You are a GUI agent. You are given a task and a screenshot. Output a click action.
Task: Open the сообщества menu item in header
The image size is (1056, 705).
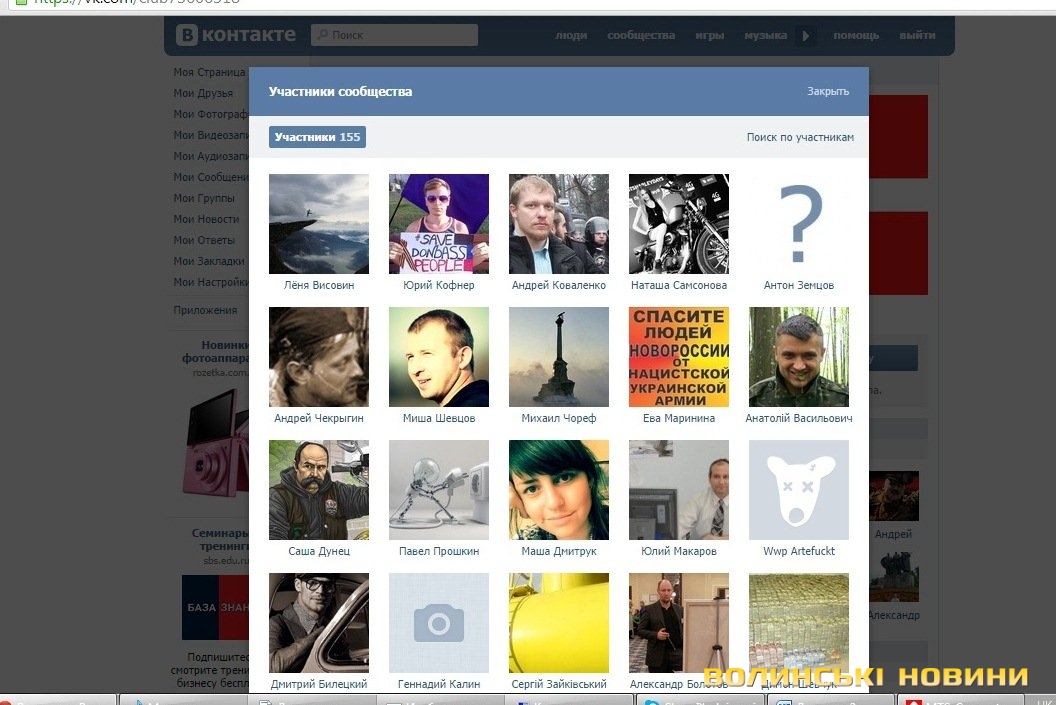640,35
